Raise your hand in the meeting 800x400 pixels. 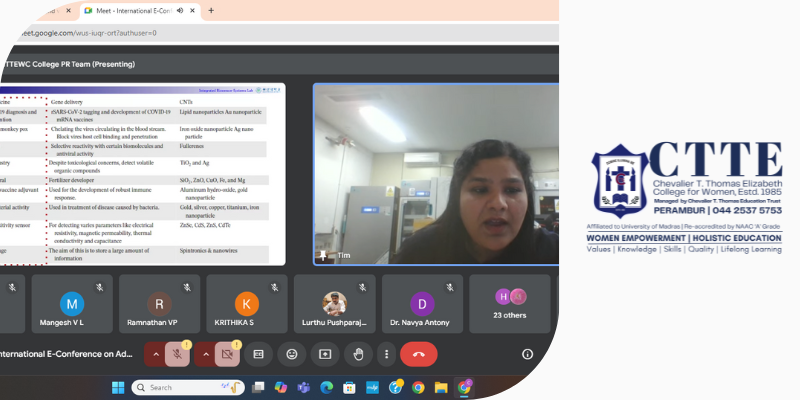pyautogui.click(x=358, y=354)
